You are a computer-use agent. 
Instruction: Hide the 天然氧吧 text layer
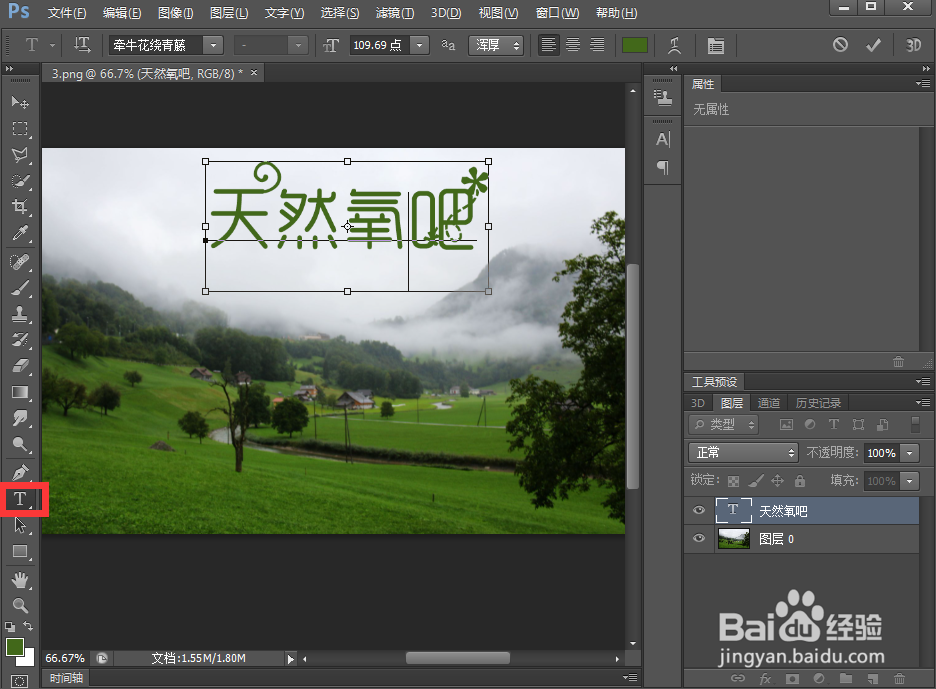pos(698,510)
